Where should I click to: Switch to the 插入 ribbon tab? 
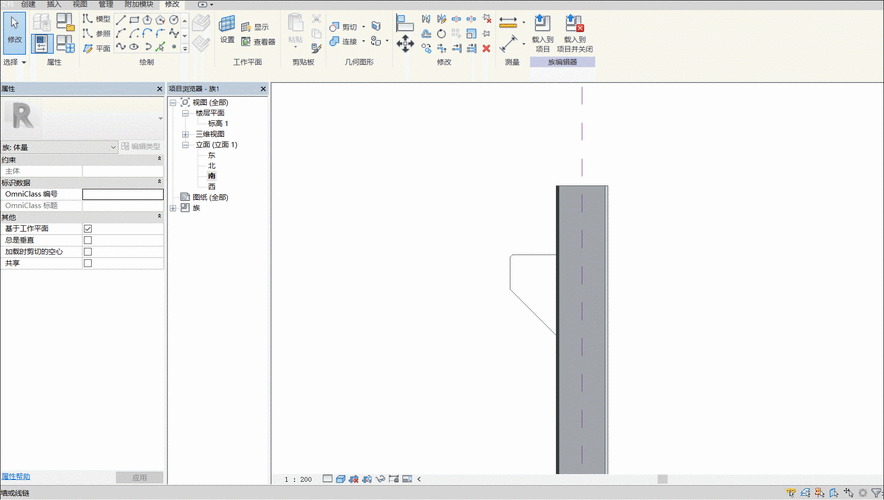point(54,4)
